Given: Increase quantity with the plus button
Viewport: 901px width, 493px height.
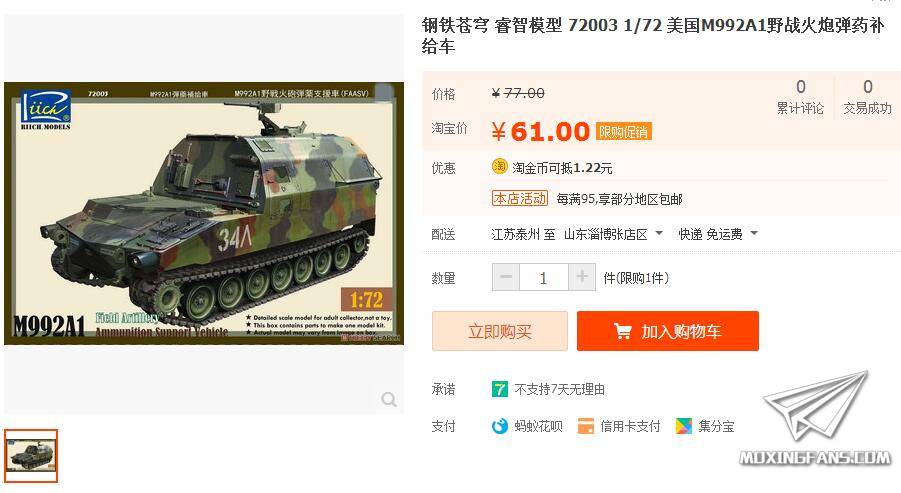Looking at the screenshot, I should click(x=582, y=278).
